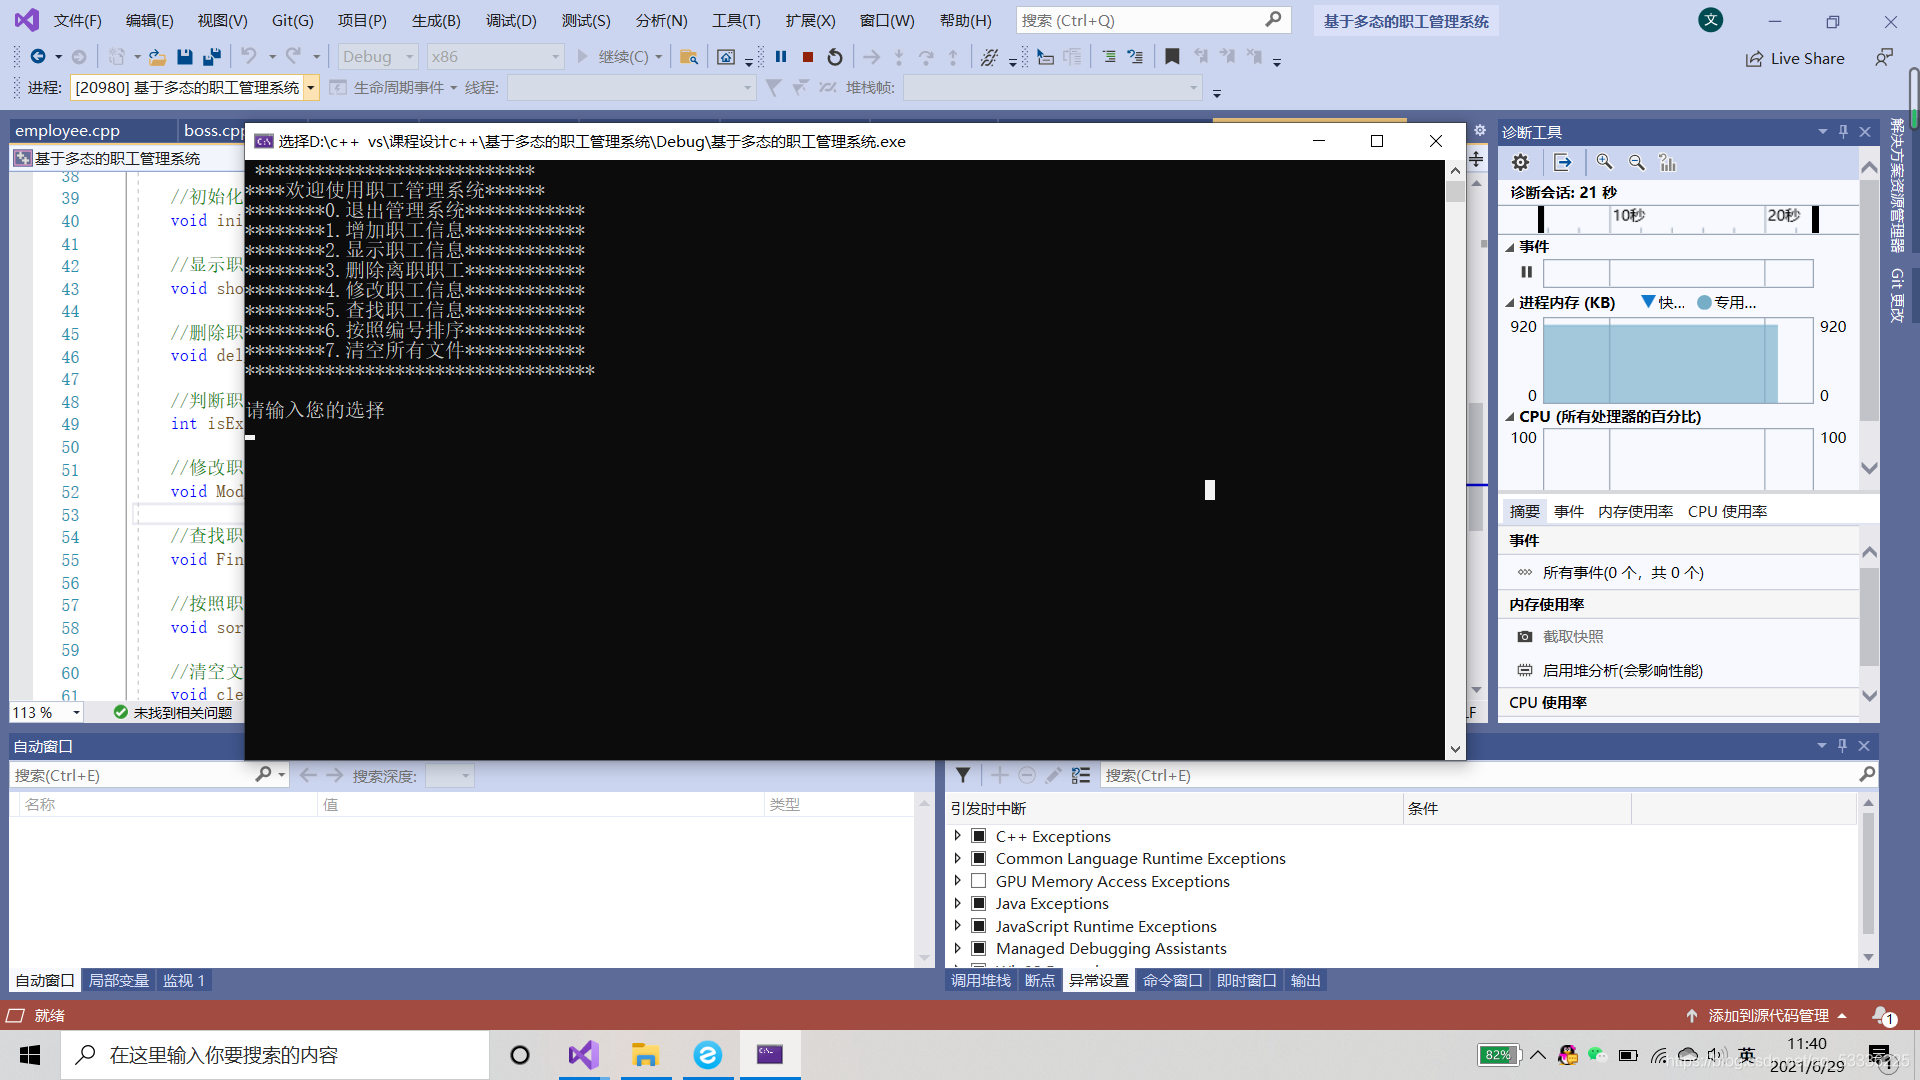Expand Java Exceptions breakpoints list
The width and height of the screenshot is (1920, 1080).
[957, 903]
